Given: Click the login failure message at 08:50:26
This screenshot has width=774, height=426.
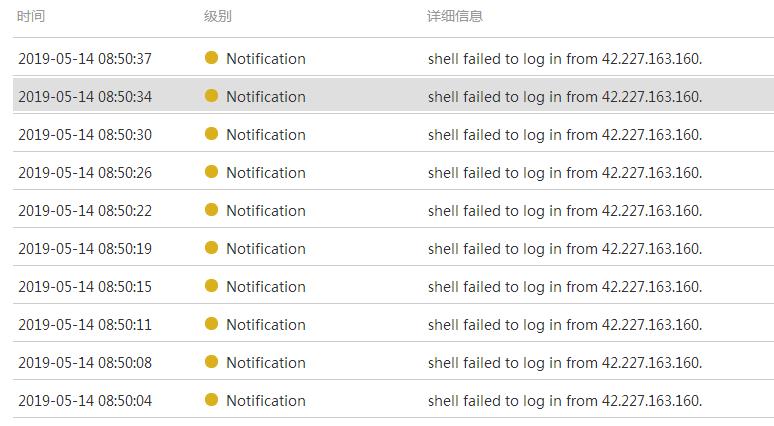Looking at the screenshot, I should coord(564,173).
